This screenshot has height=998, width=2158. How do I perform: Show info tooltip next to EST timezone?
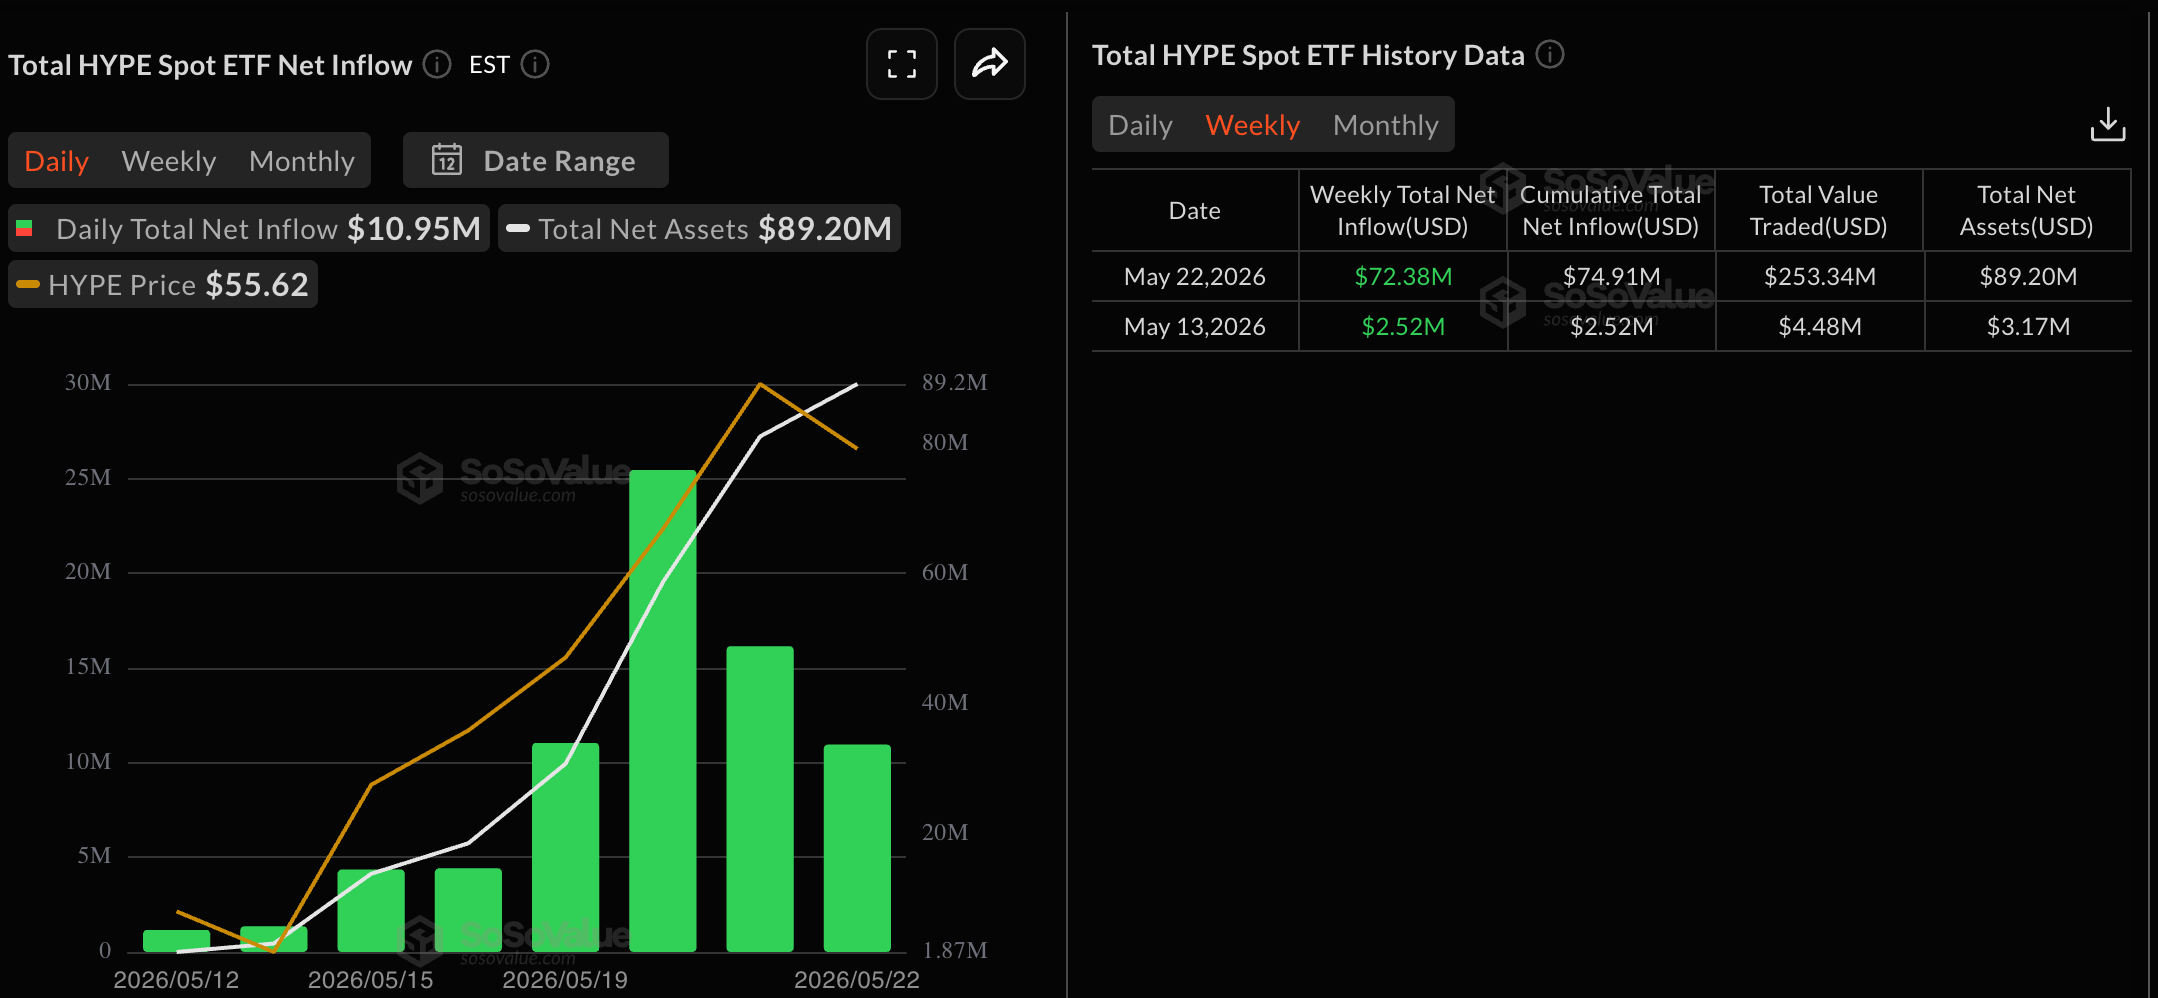pos(535,64)
